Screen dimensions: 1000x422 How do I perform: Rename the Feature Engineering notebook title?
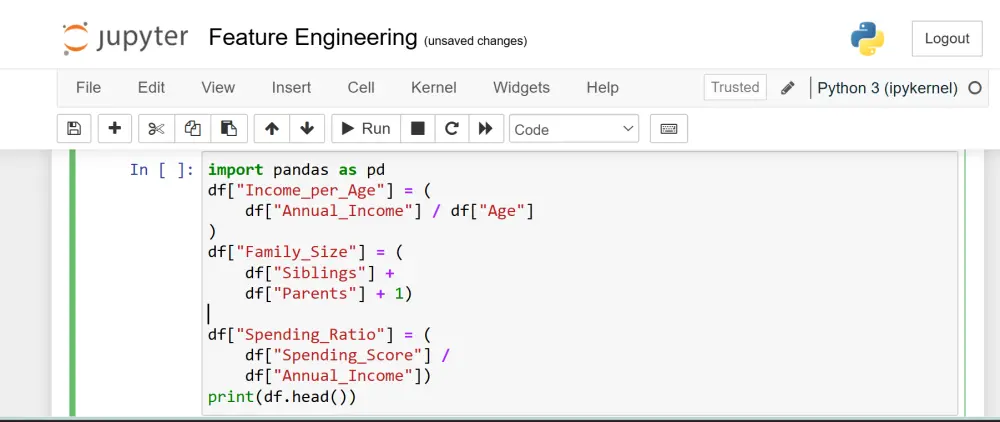tap(312, 38)
